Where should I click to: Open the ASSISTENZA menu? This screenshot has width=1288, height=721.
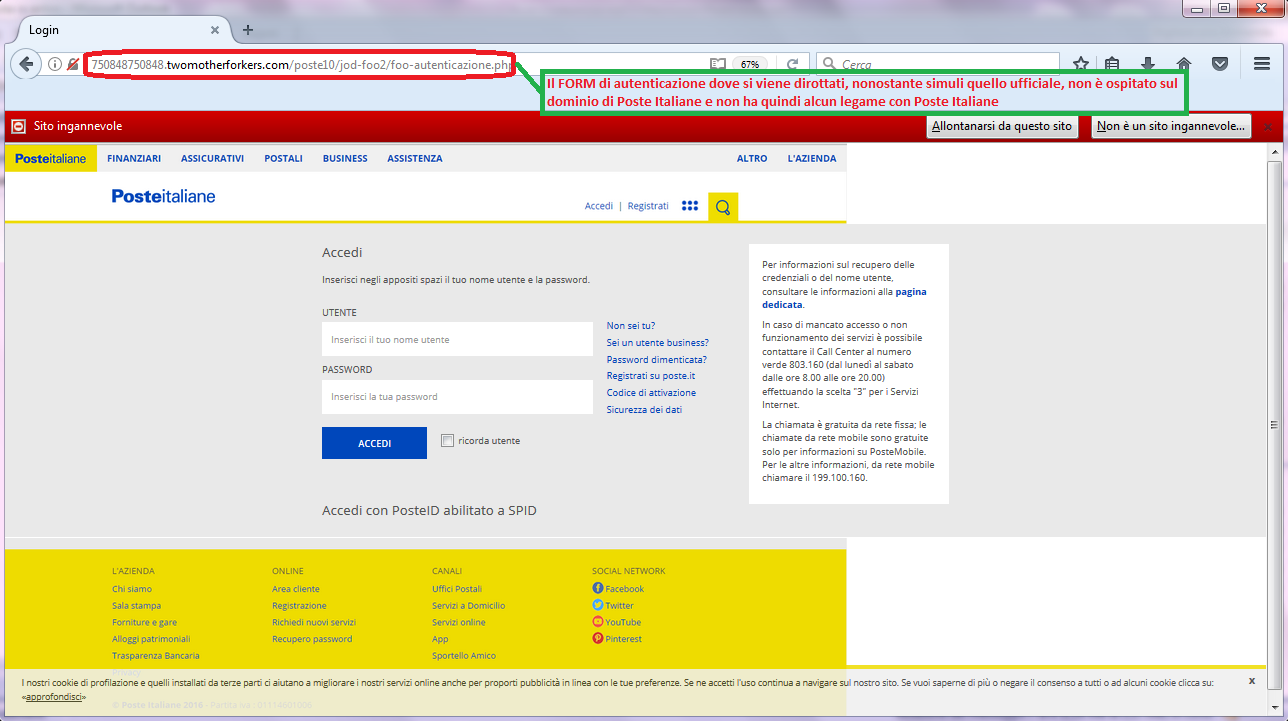(415, 158)
